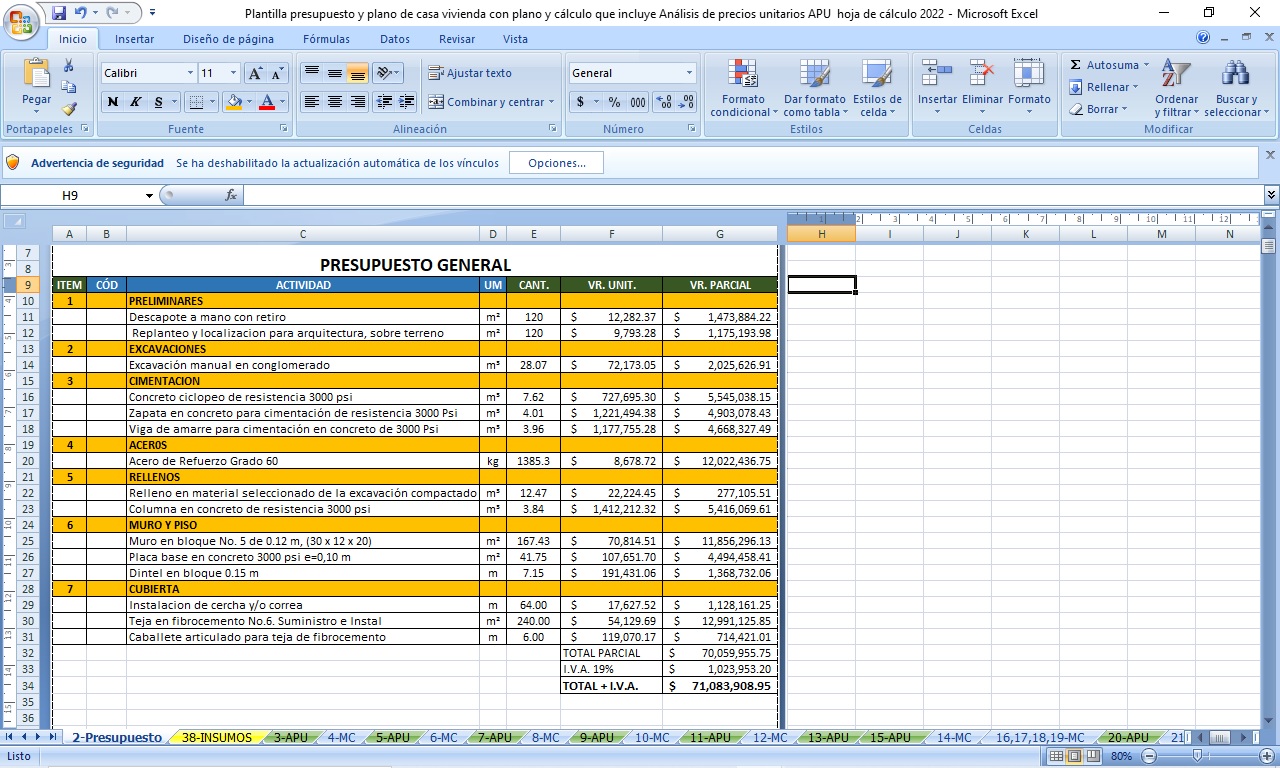Center the cell text horizontally
The height and width of the screenshot is (768, 1280).
point(335,102)
